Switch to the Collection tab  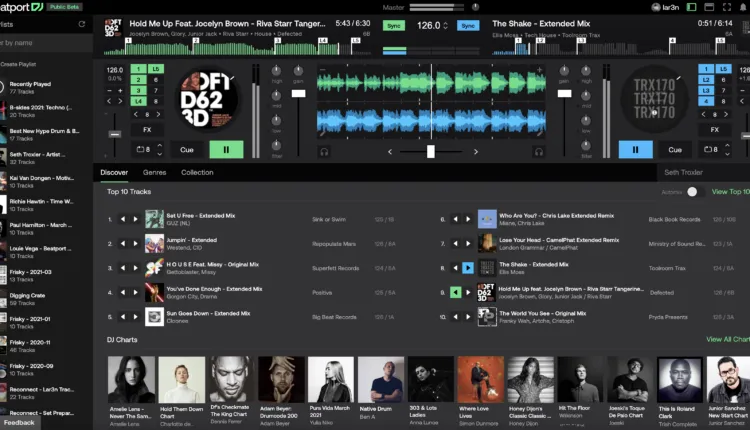pos(197,173)
